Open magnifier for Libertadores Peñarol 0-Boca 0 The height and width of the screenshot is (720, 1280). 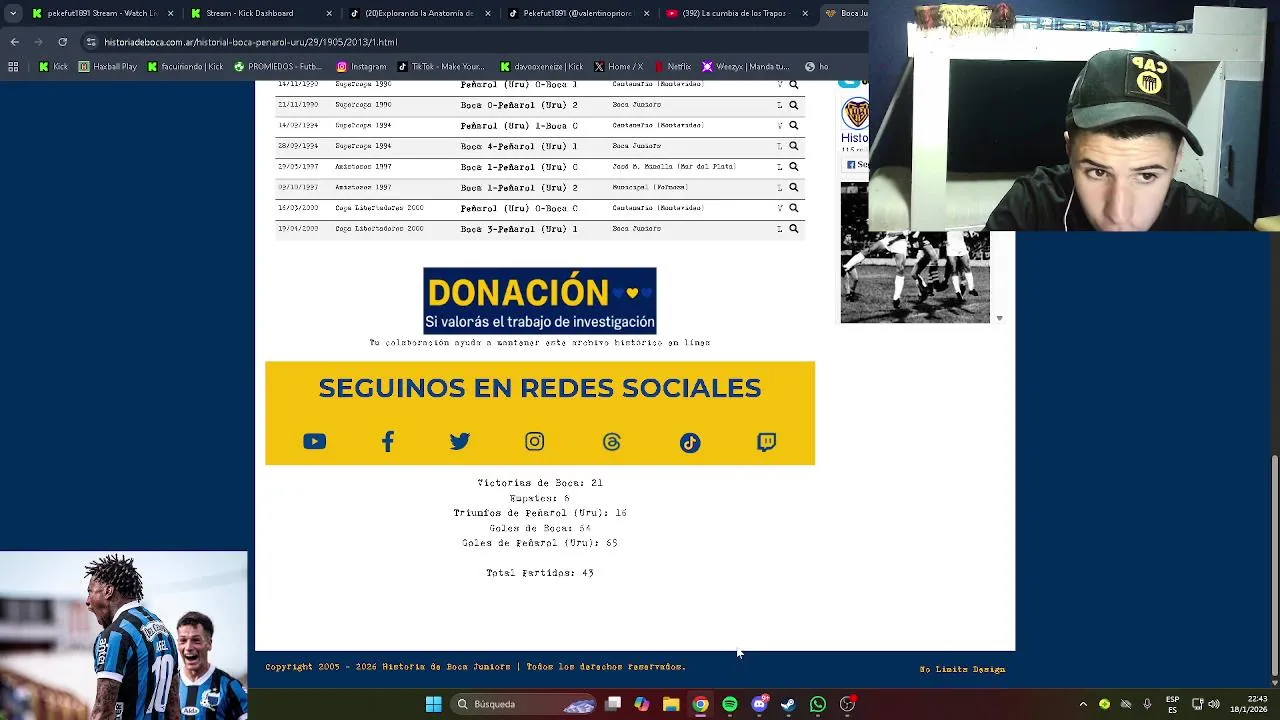pos(793,208)
